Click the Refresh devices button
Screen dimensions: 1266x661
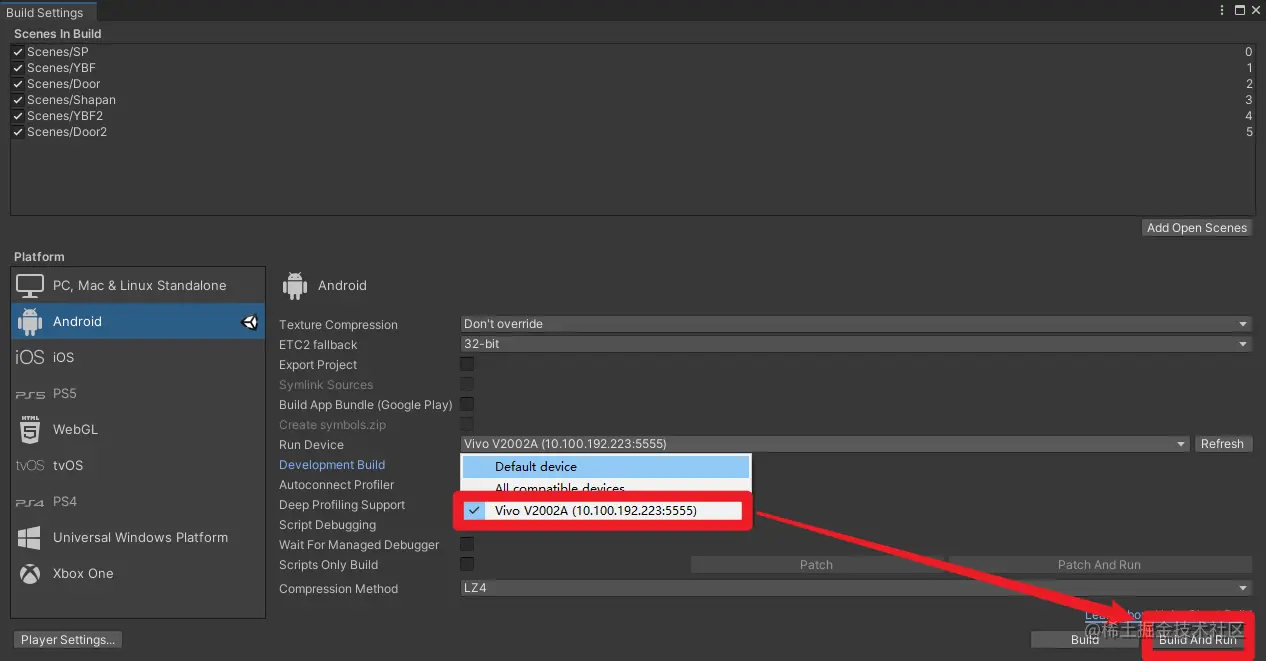1223,444
